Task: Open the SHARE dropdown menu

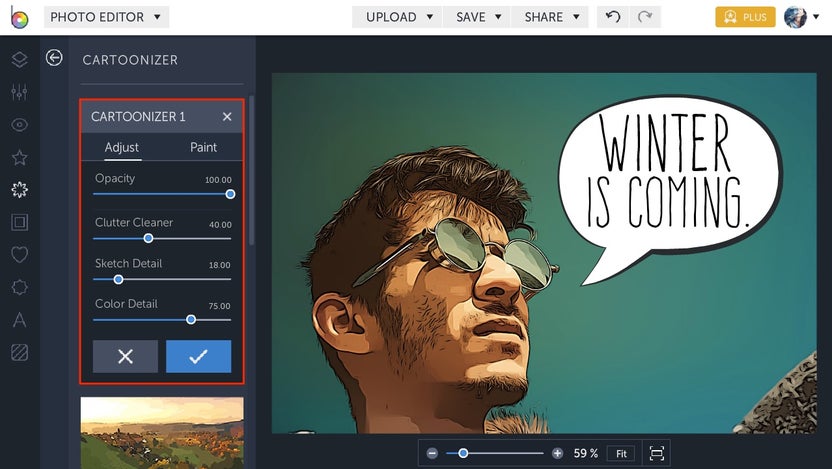Action: click(x=550, y=17)
